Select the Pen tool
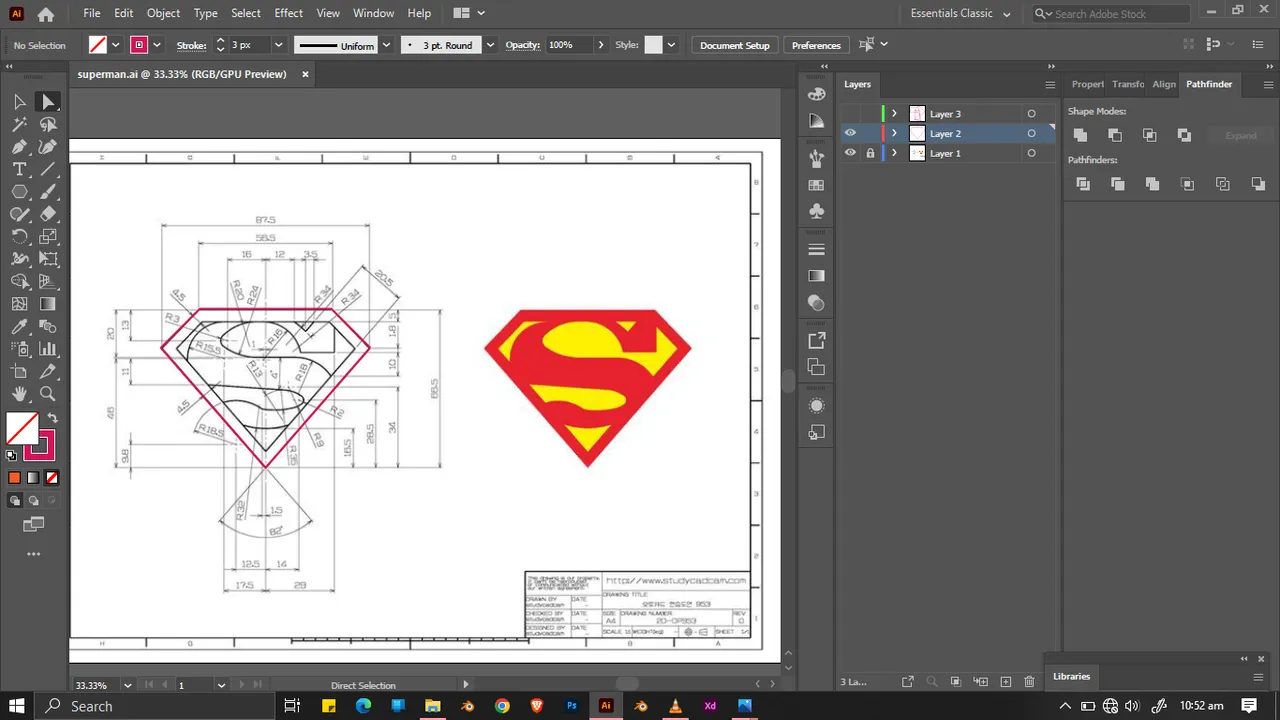This screenshot has width=1280, height=720. point(19,147)
